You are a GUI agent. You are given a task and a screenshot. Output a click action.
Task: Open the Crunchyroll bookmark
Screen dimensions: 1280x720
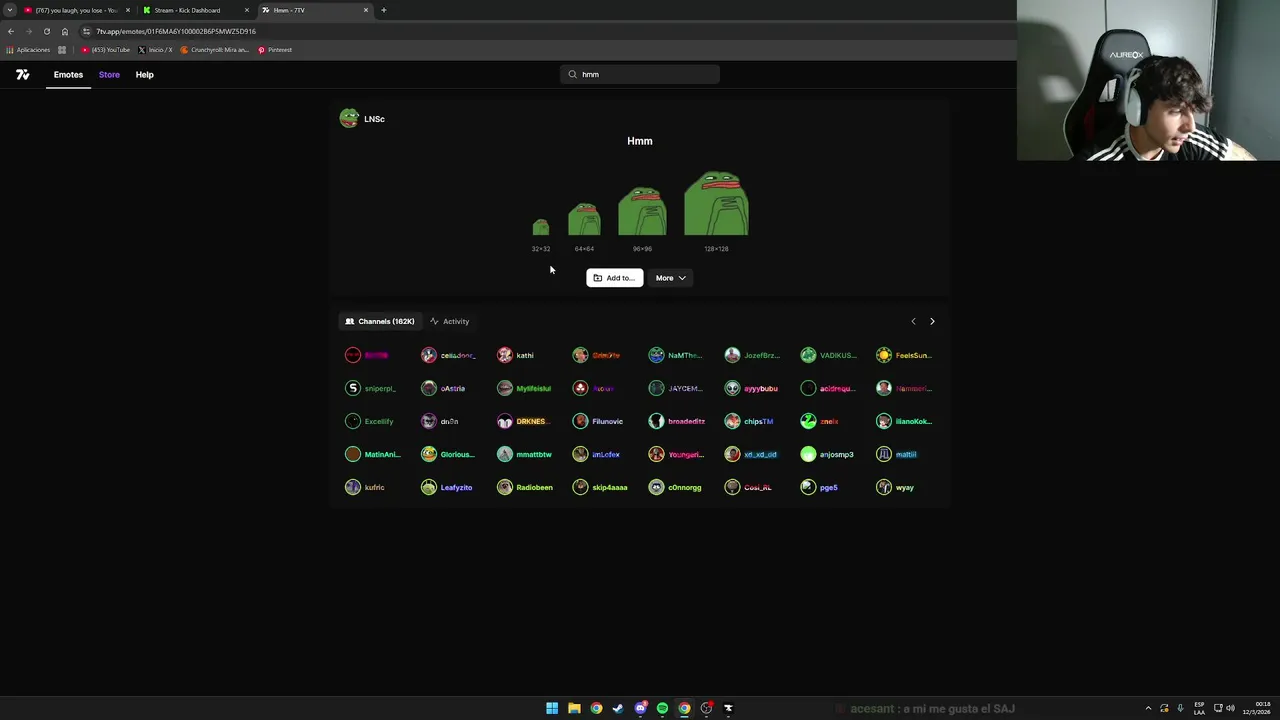[x=215, y=50]
